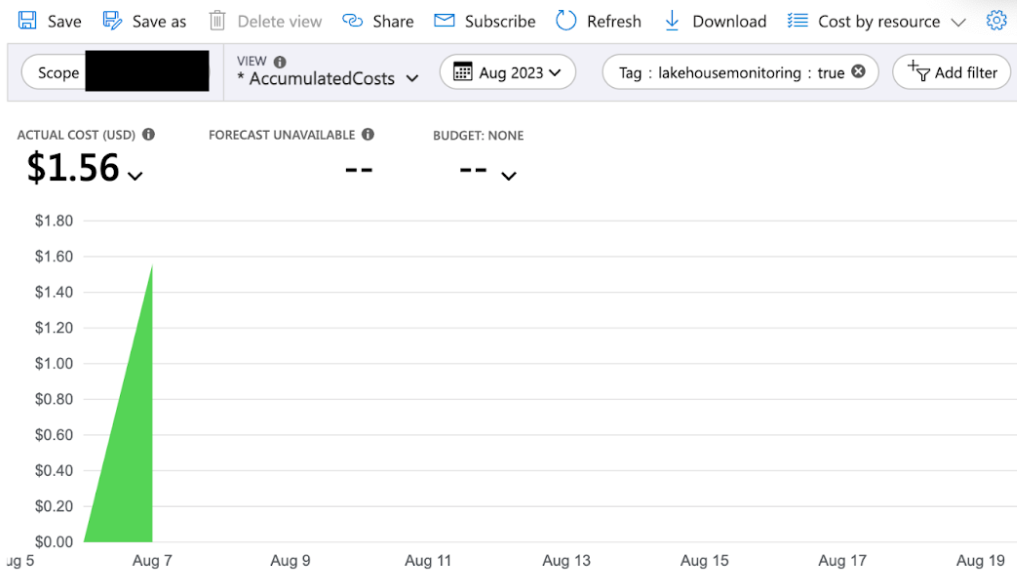The image size is (1017, 580).
Task: Click the calendar icon on the date filter
Action: click(463, 72)
